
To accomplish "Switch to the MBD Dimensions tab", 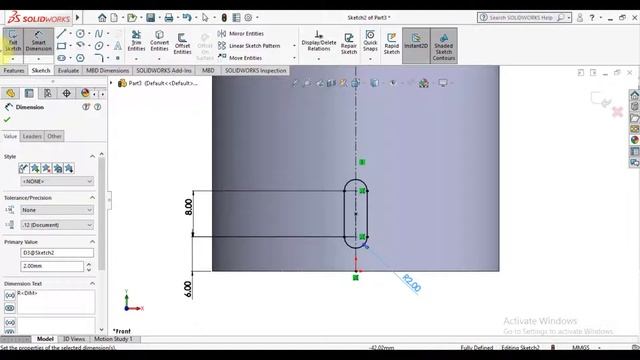I will click(x=107, y=71).
